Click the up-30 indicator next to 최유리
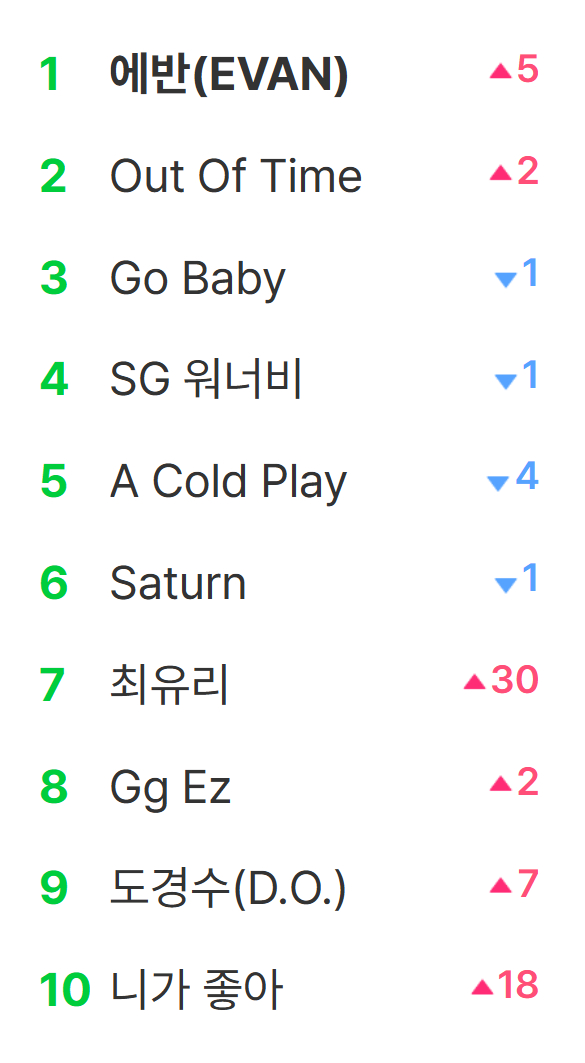The width and height of the screenshot is (585, 1063). click(x=501, y=680)
